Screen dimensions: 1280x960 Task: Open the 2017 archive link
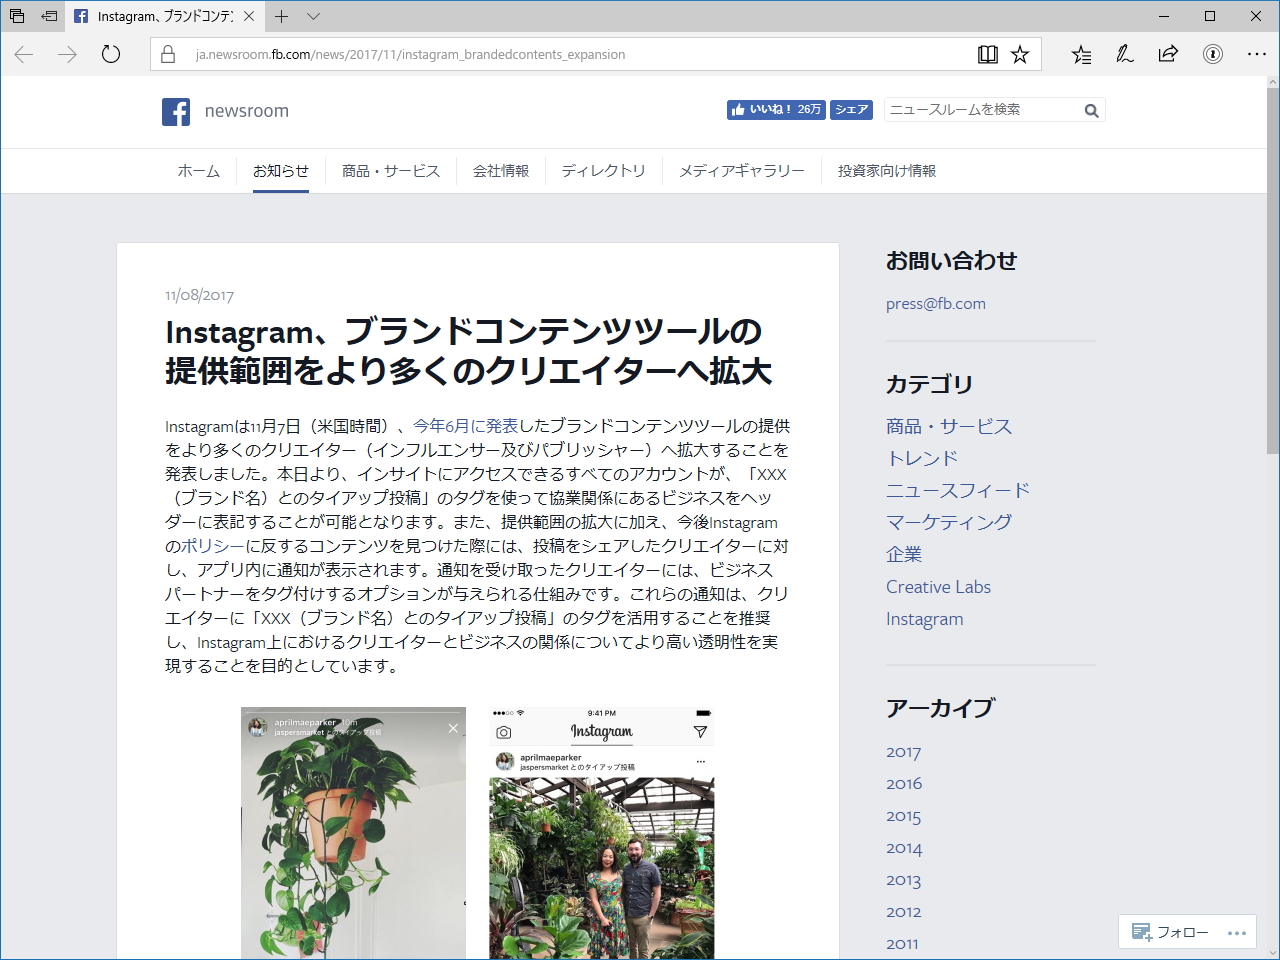click(x=904, y=752)
